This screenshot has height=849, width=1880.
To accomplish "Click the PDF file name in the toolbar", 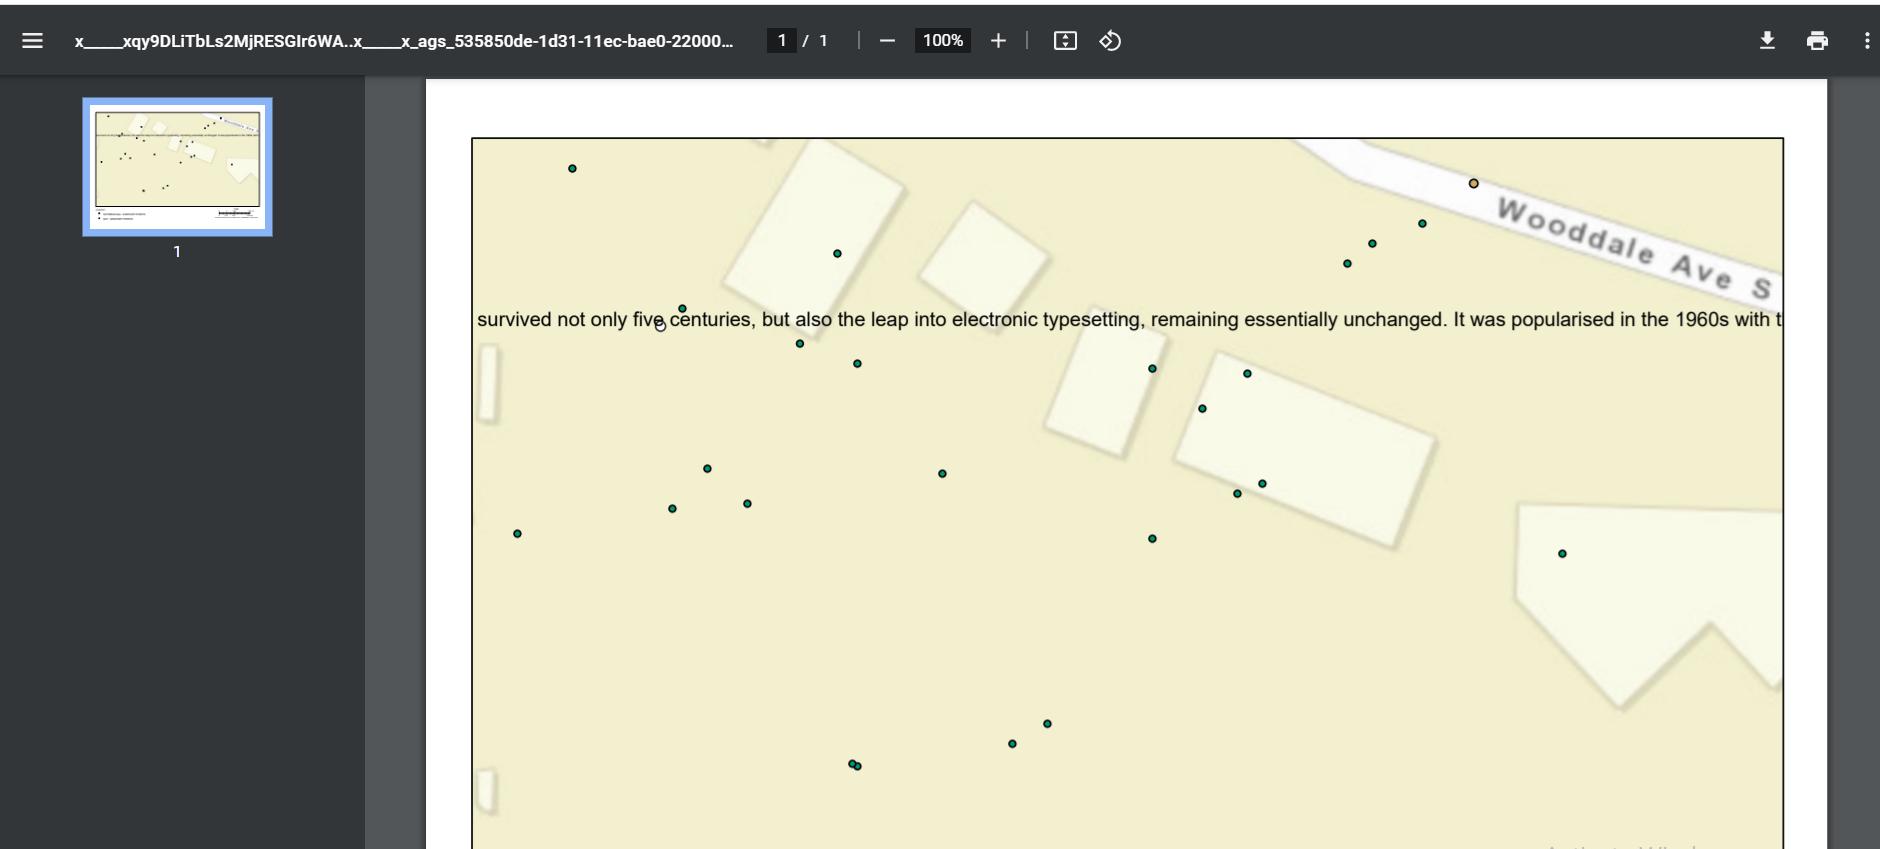I will (x=403, y=41).
